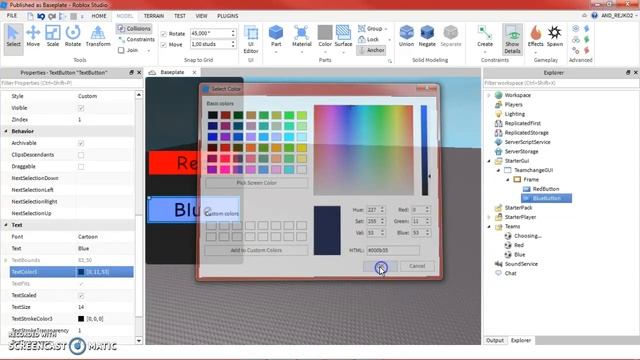Click the Undo icon in title toolbar
Image resolution: width=640 pixels, height=360 pixels.
point(41,16)
